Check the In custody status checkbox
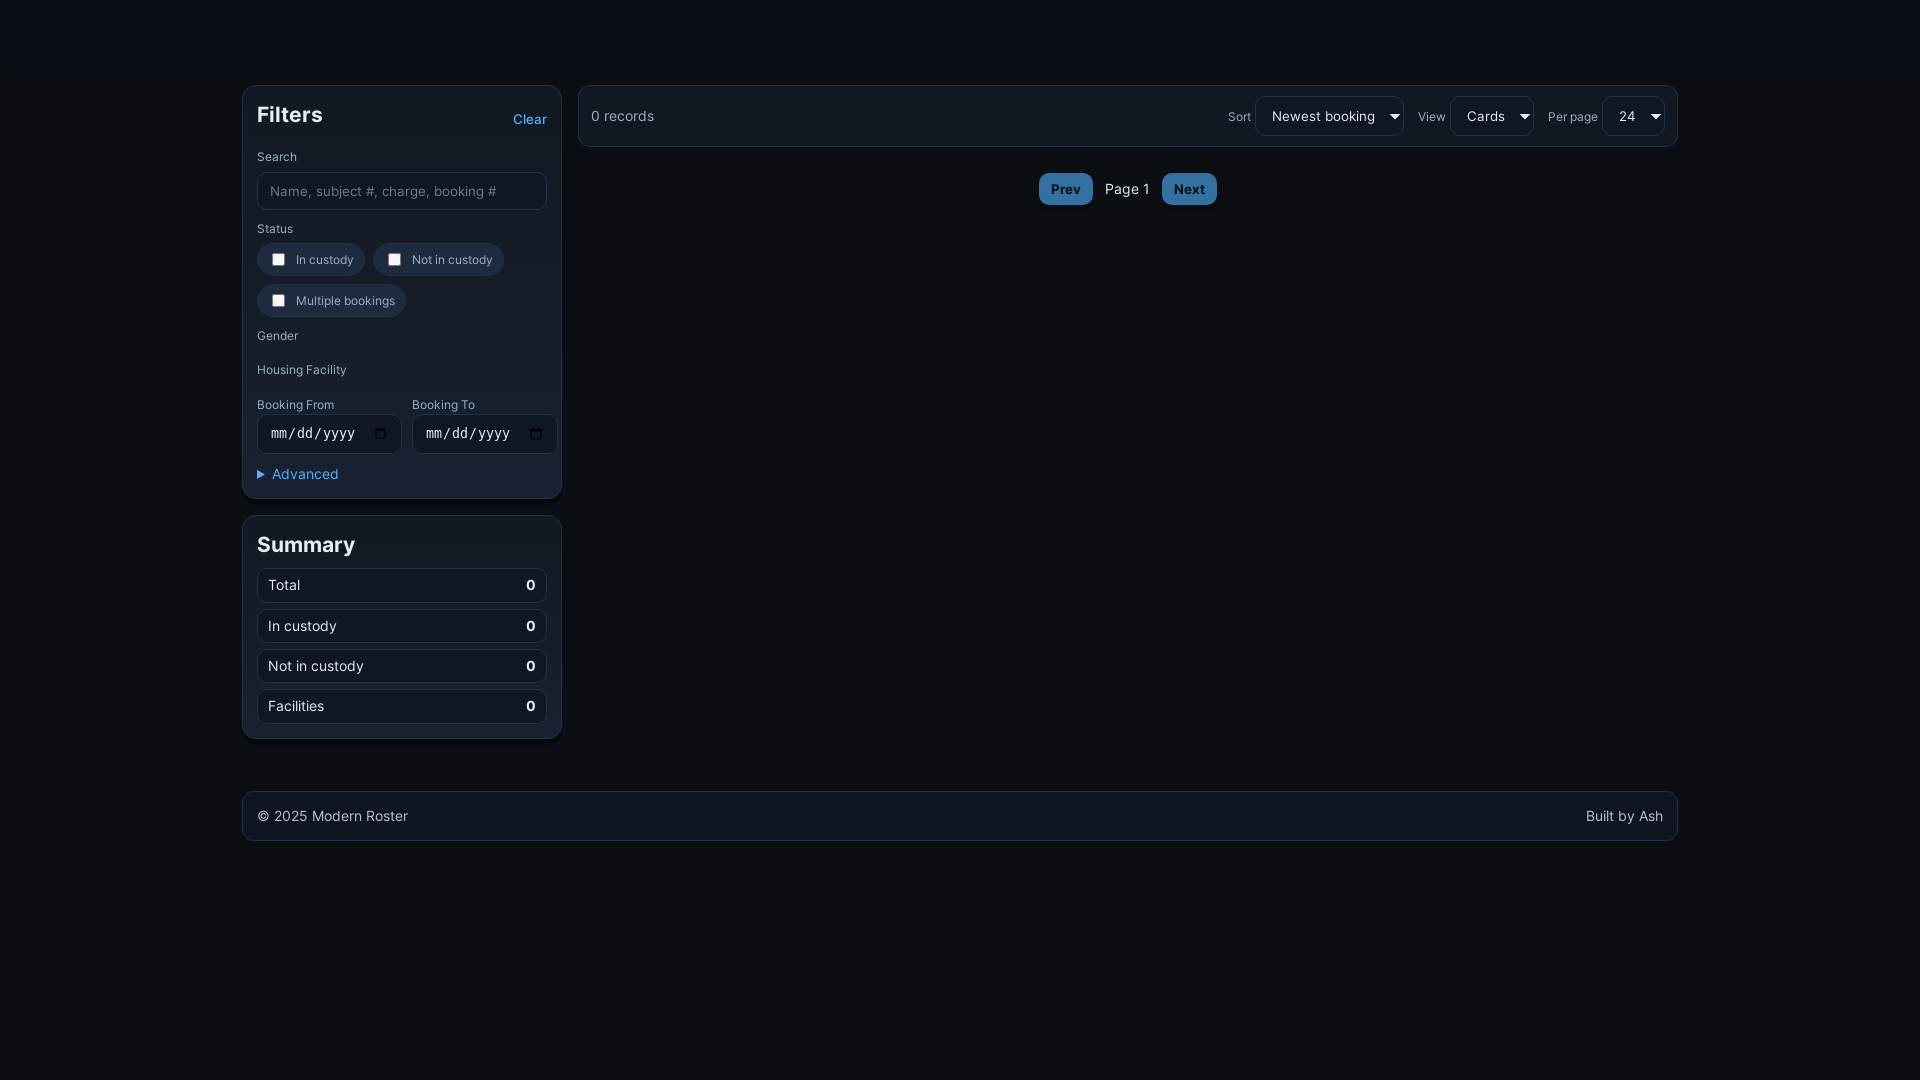1920x1080 pixels. click(x=278, y=260)
